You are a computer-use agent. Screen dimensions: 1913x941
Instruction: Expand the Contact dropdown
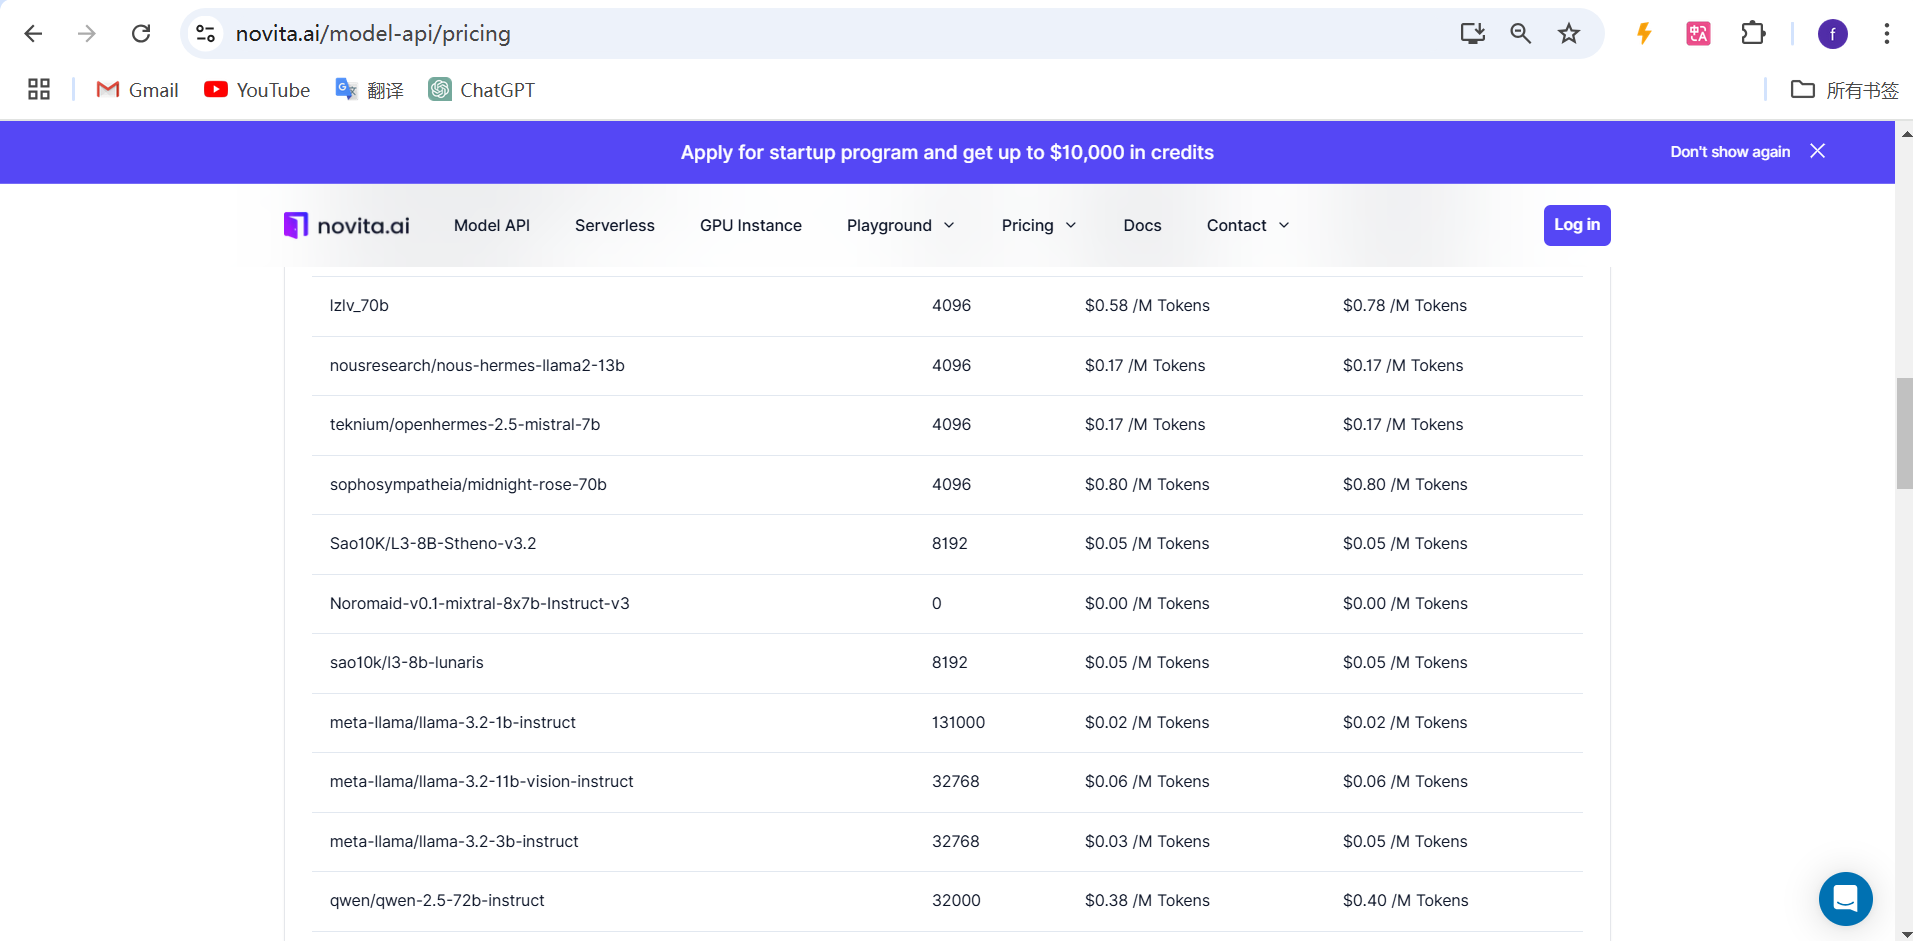tap(1248, 226)
